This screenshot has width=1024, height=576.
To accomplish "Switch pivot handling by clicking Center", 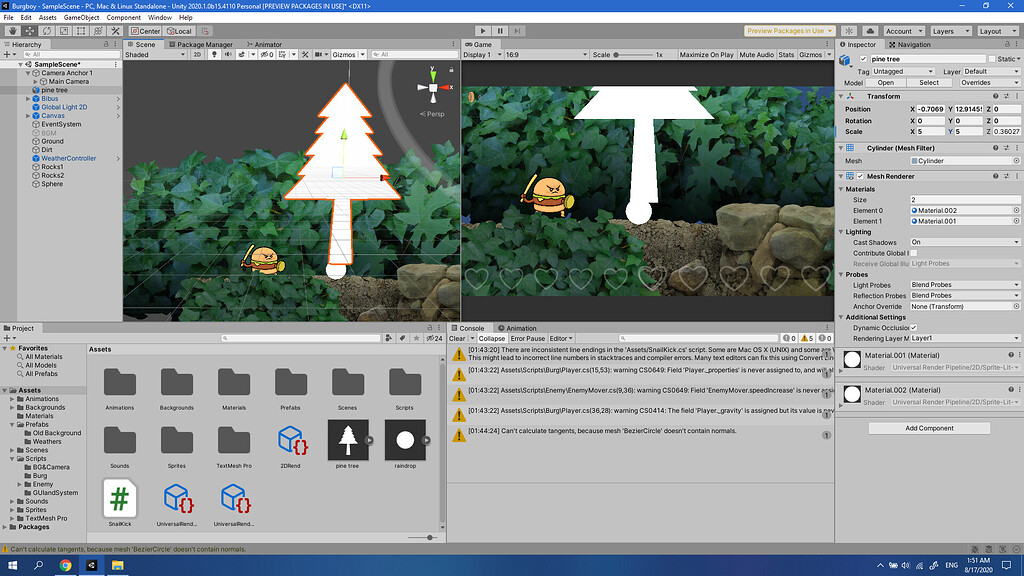I will [145, 30].
